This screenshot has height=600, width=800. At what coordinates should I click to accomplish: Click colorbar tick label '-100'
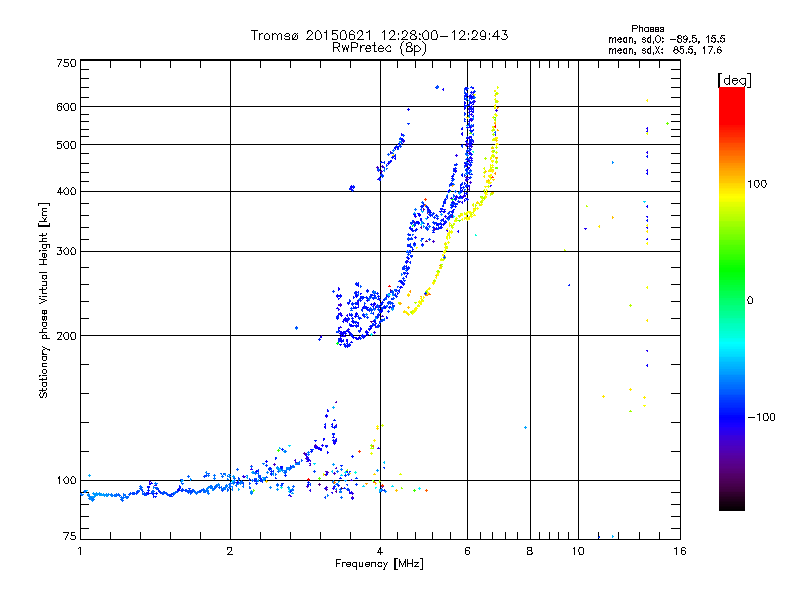pyautogui.click(x=761, y=417)
